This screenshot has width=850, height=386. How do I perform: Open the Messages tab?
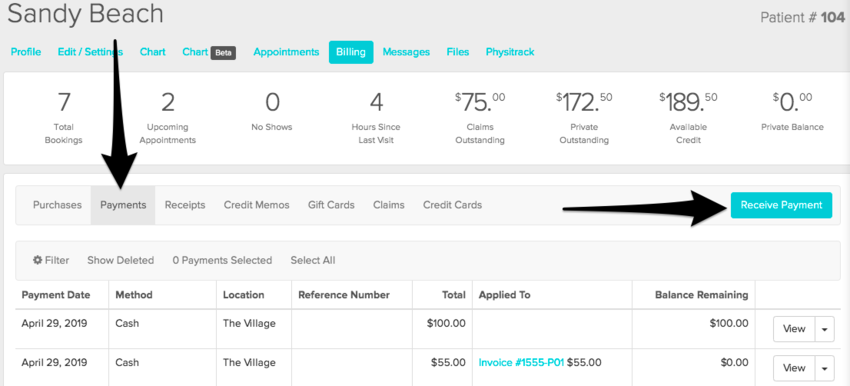406,52
